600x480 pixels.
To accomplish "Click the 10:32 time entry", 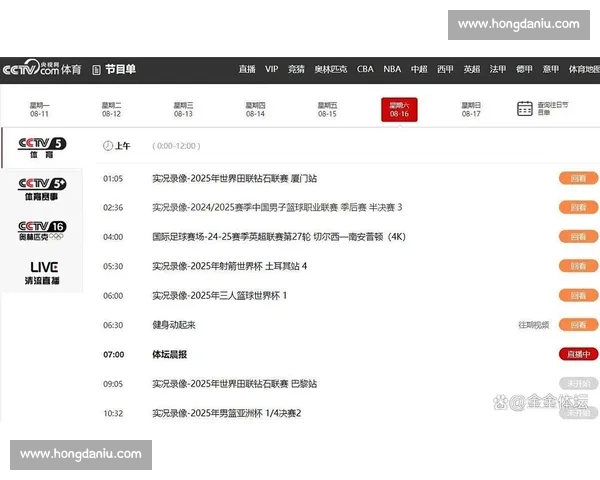I will (113, 413).
